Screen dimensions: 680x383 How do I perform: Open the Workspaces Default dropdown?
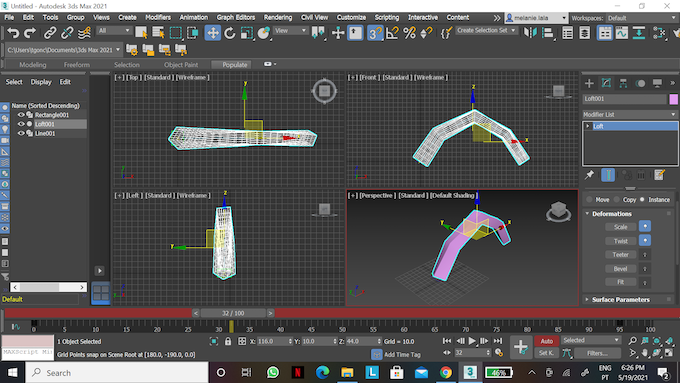point(641,18)
